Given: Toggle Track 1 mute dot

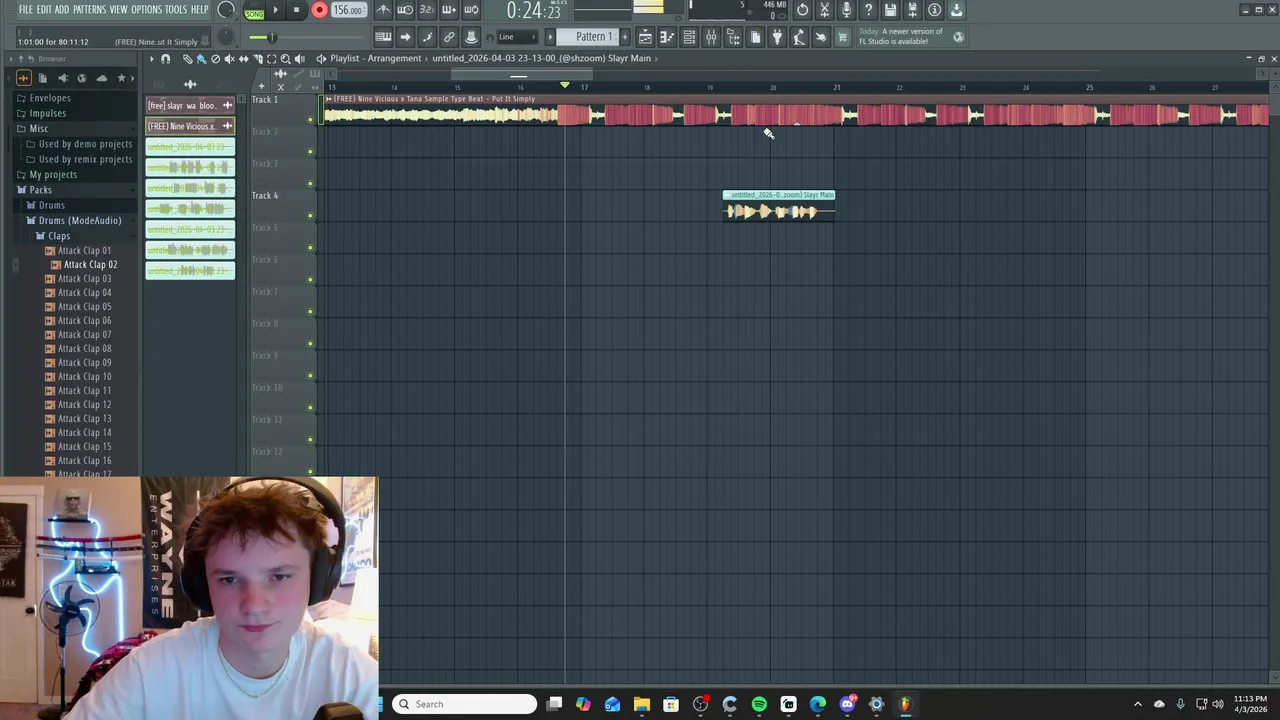Looking at the screenshot, I should pyautogui.click(x=310, y=120).
